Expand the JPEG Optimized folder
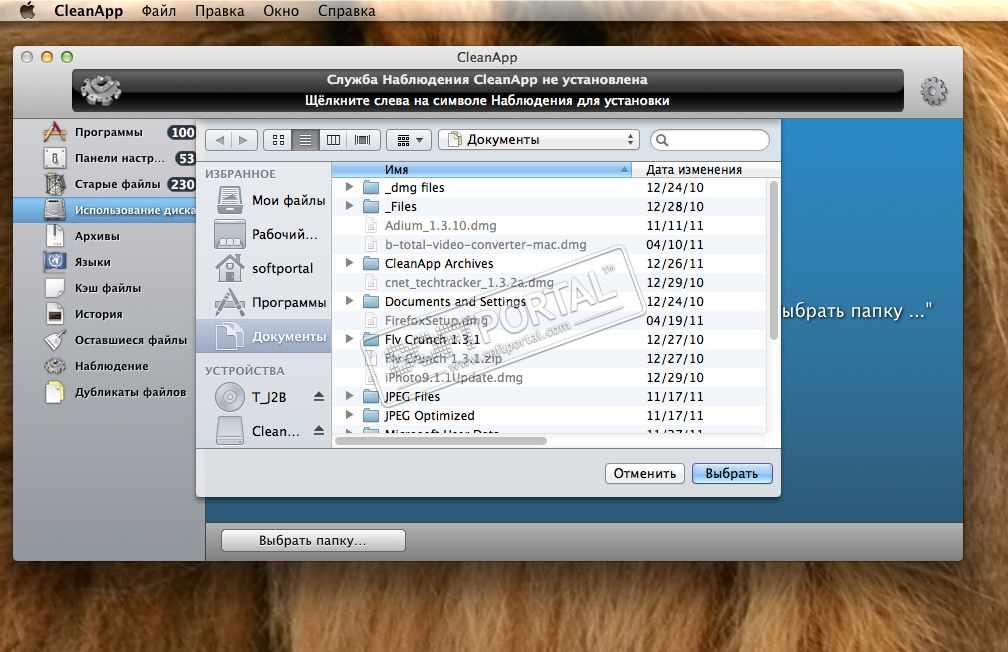1008x652 pixels. coord(349,415)
